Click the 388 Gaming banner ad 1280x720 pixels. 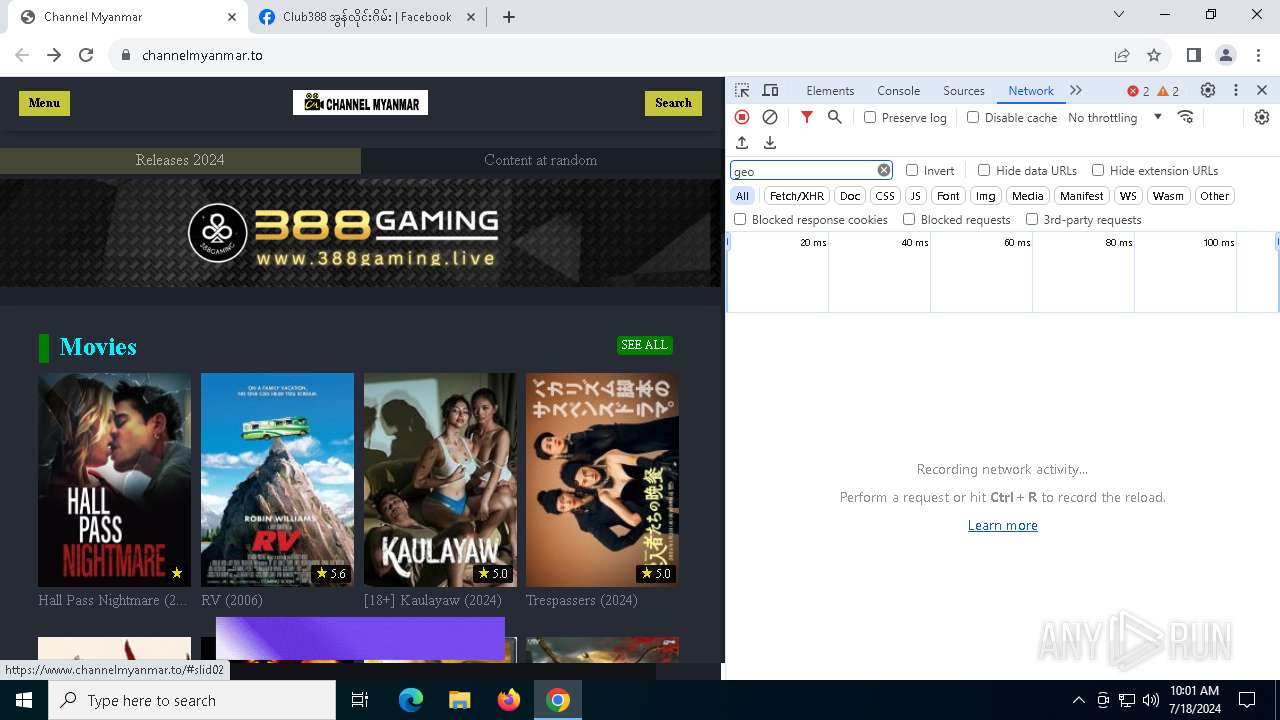click(x=360, y=233)
